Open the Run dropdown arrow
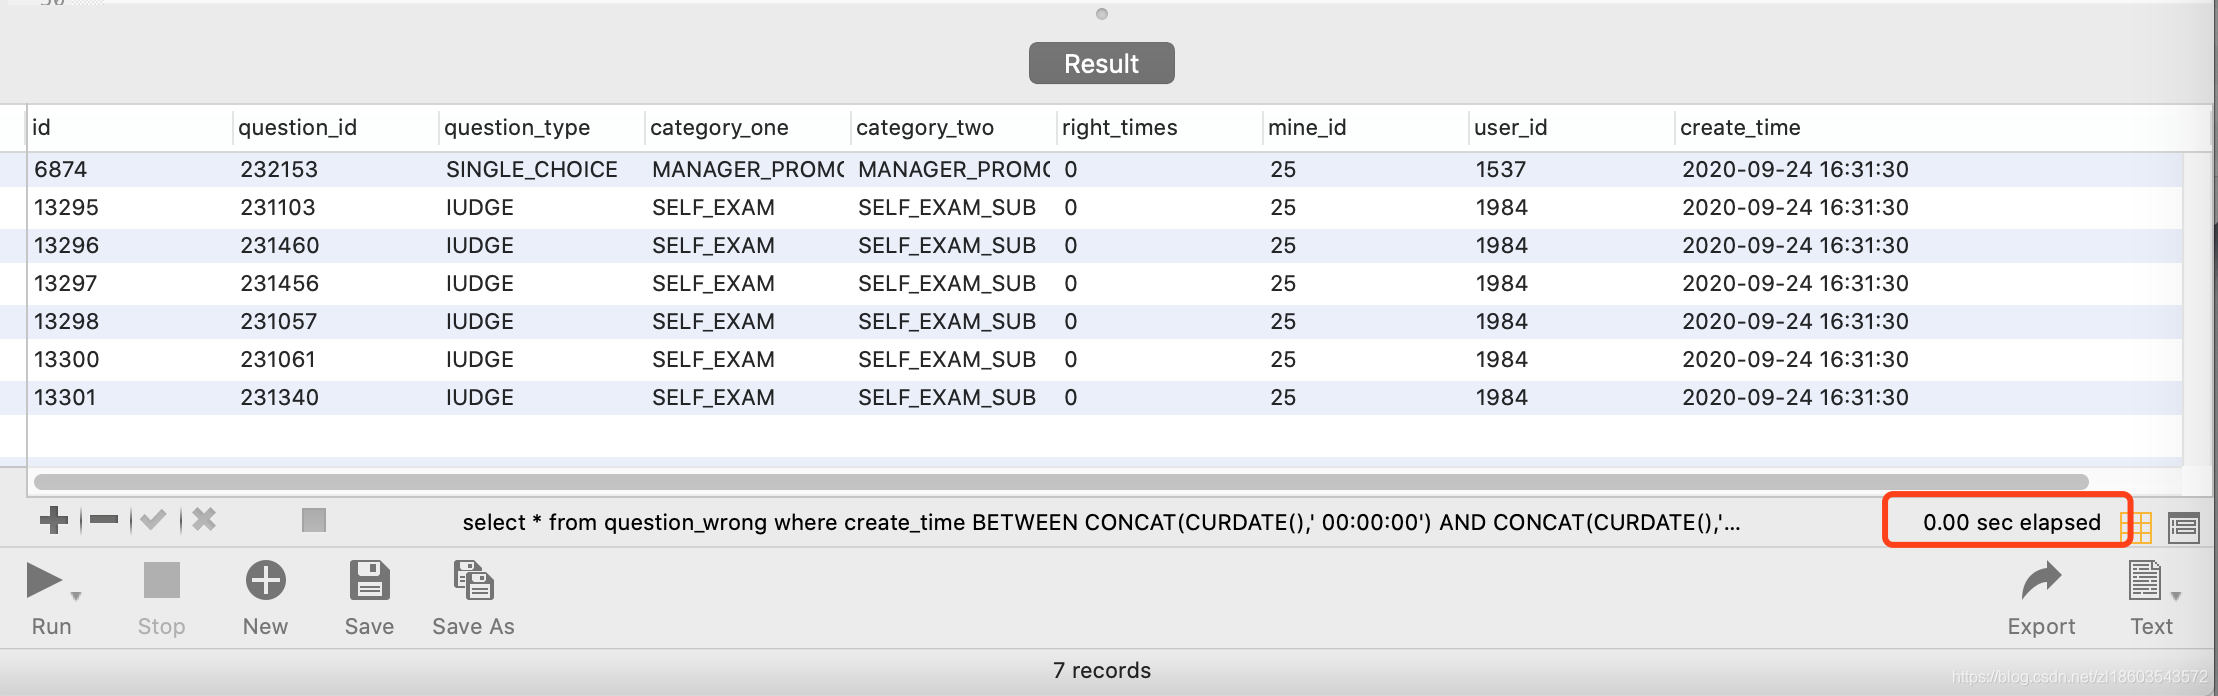This screenshot has width=2218, height=696. click(76, 596)
